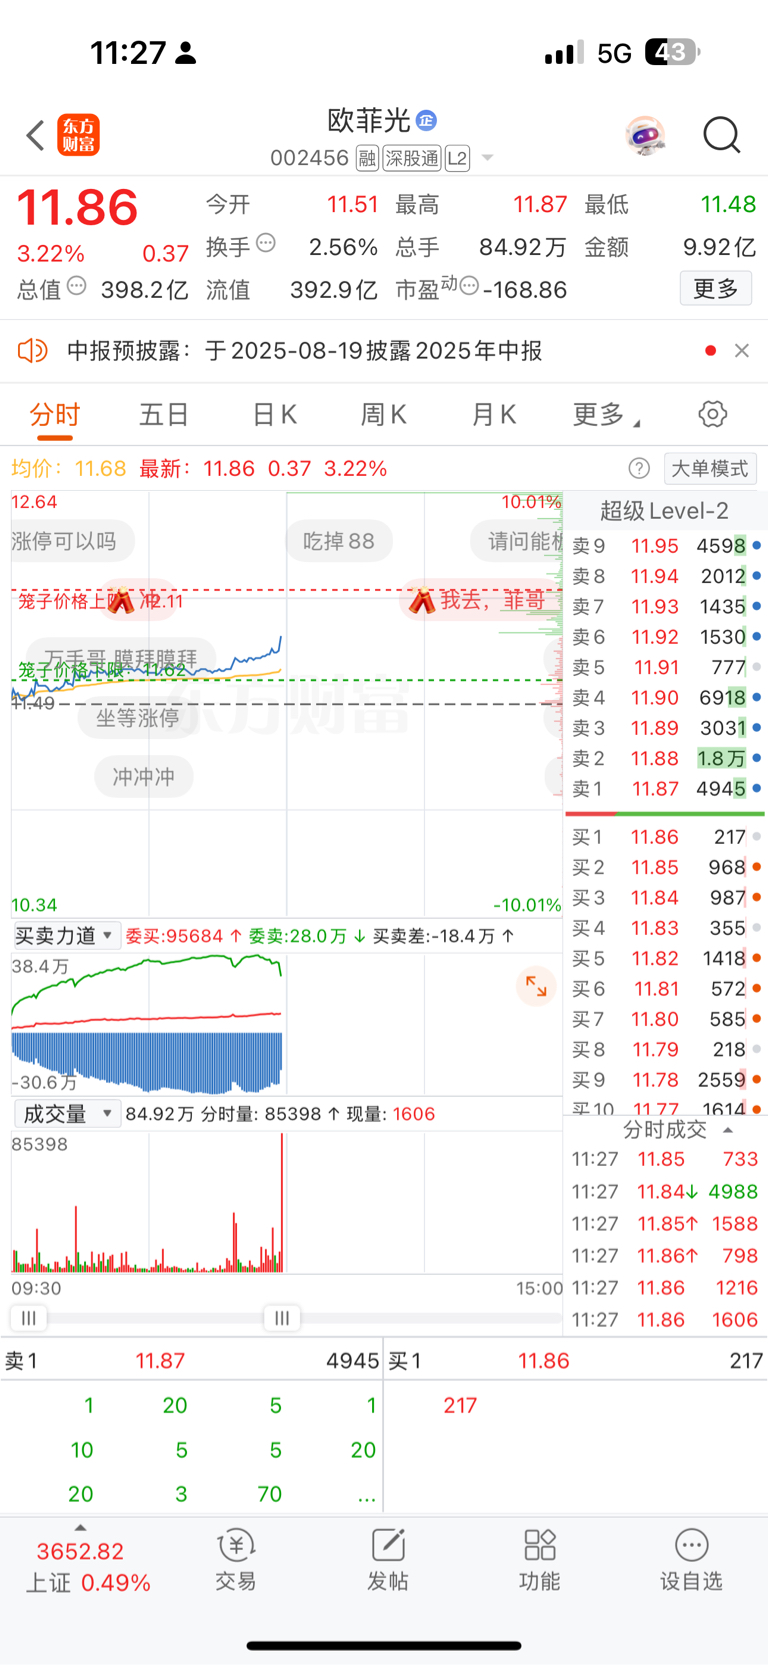
Task: Select 卖9 row at 11.95
Action: pyautogui.click(x=665, y=546)
